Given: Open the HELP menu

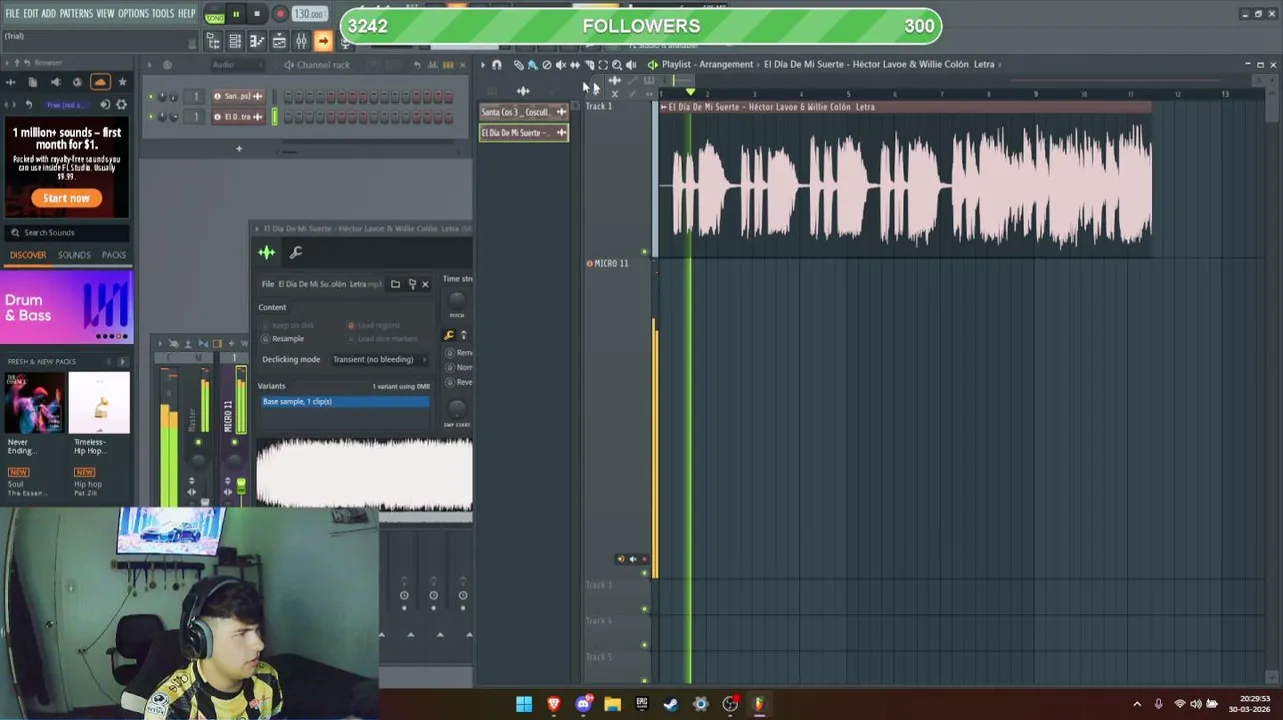Looking at the screenshot, I should tap(187, 13).
